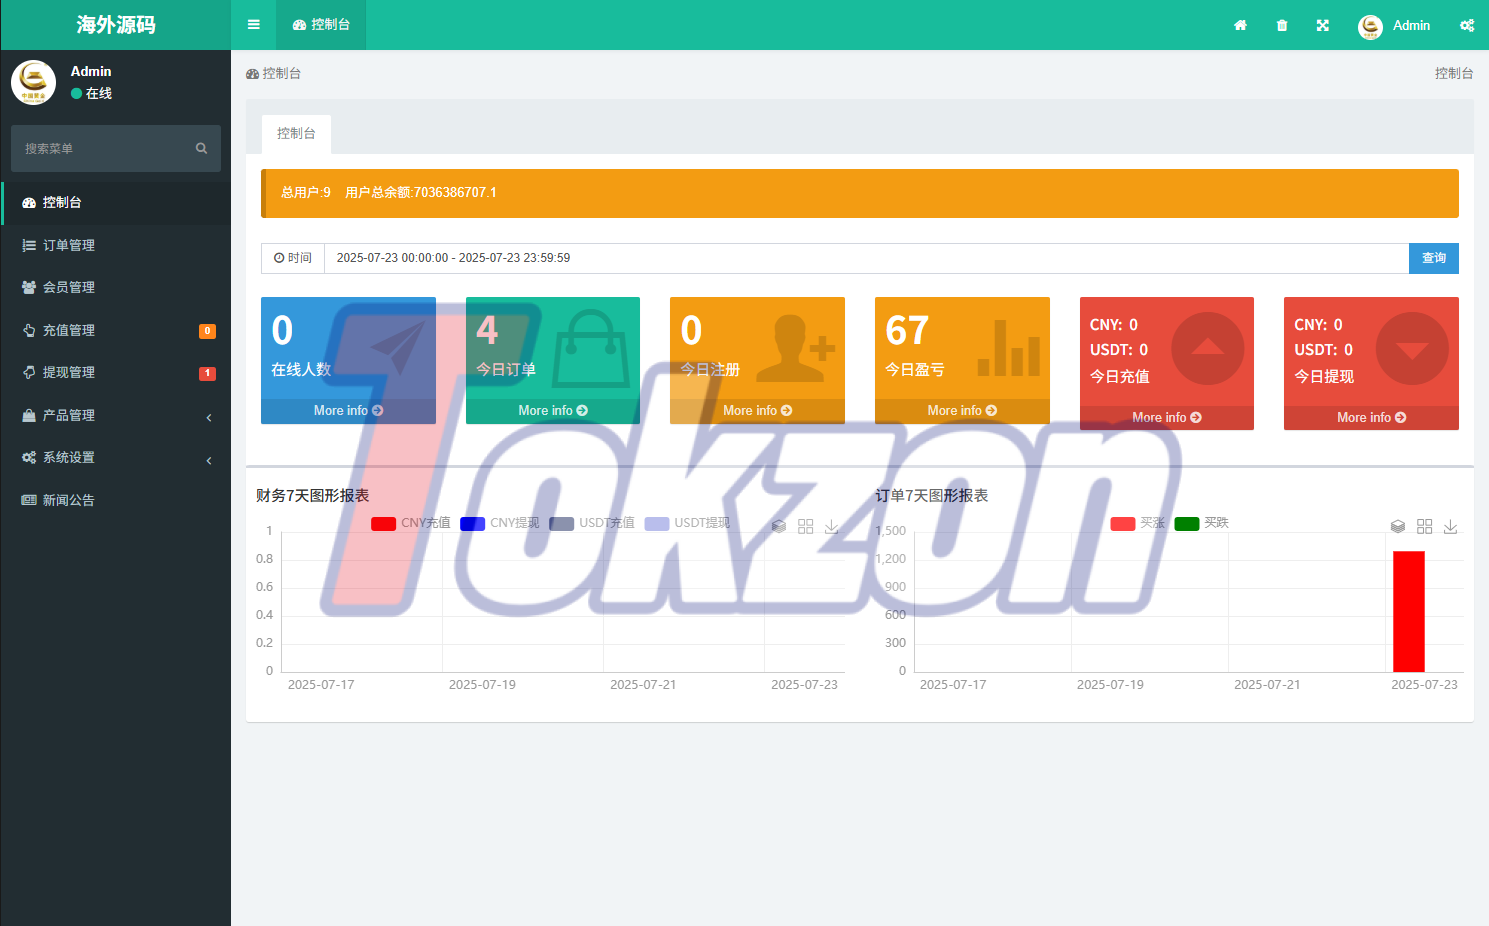The width and height of the screenshot is (1489, 926).
Task: Expand the 产品管理 sidebar menu
Action: 116,415
